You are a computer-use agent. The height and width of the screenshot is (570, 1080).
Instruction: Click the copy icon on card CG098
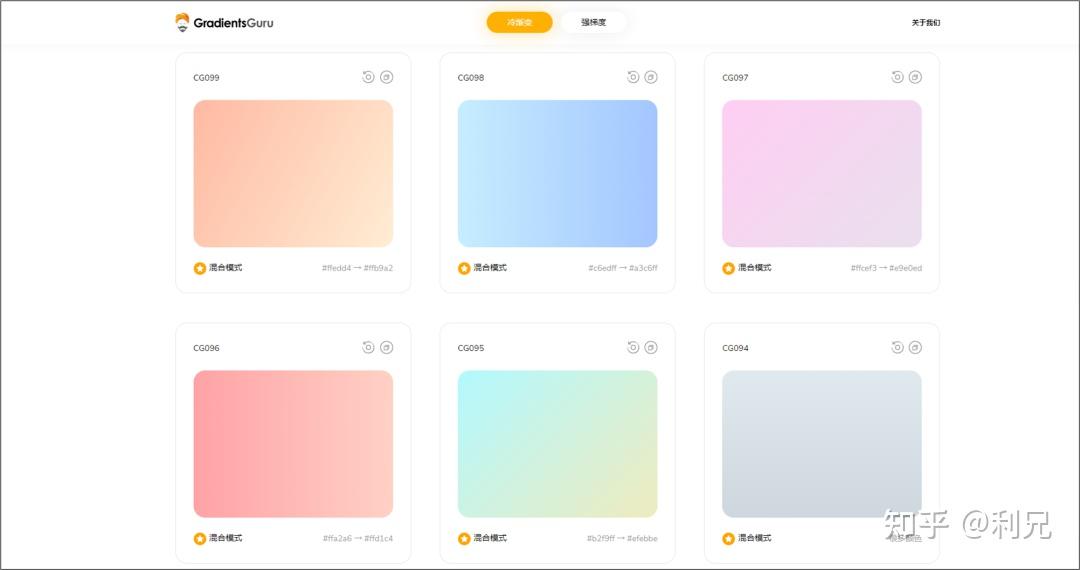click(651, 77)
